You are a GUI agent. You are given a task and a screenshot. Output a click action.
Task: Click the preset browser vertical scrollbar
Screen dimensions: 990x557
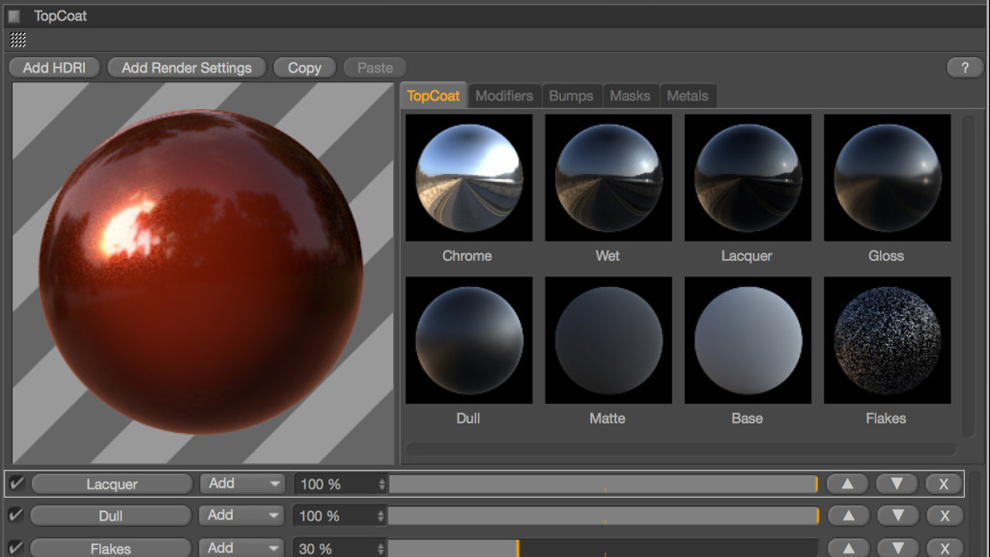click(968, 275)
